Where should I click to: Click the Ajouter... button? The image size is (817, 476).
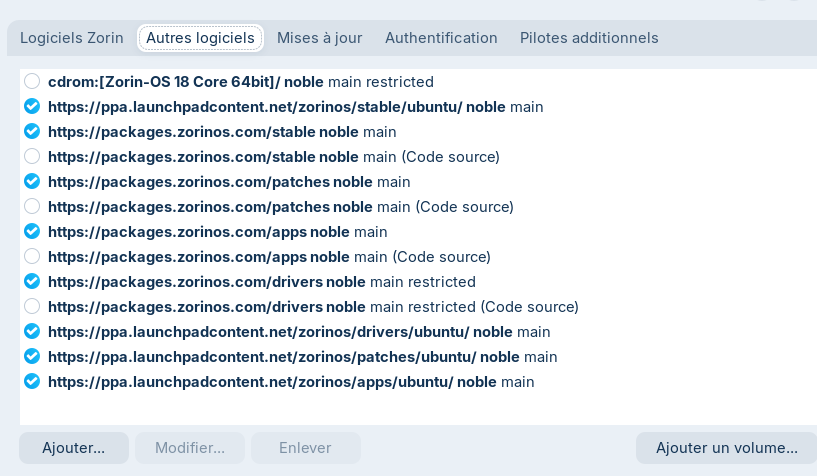click(73, 448)
